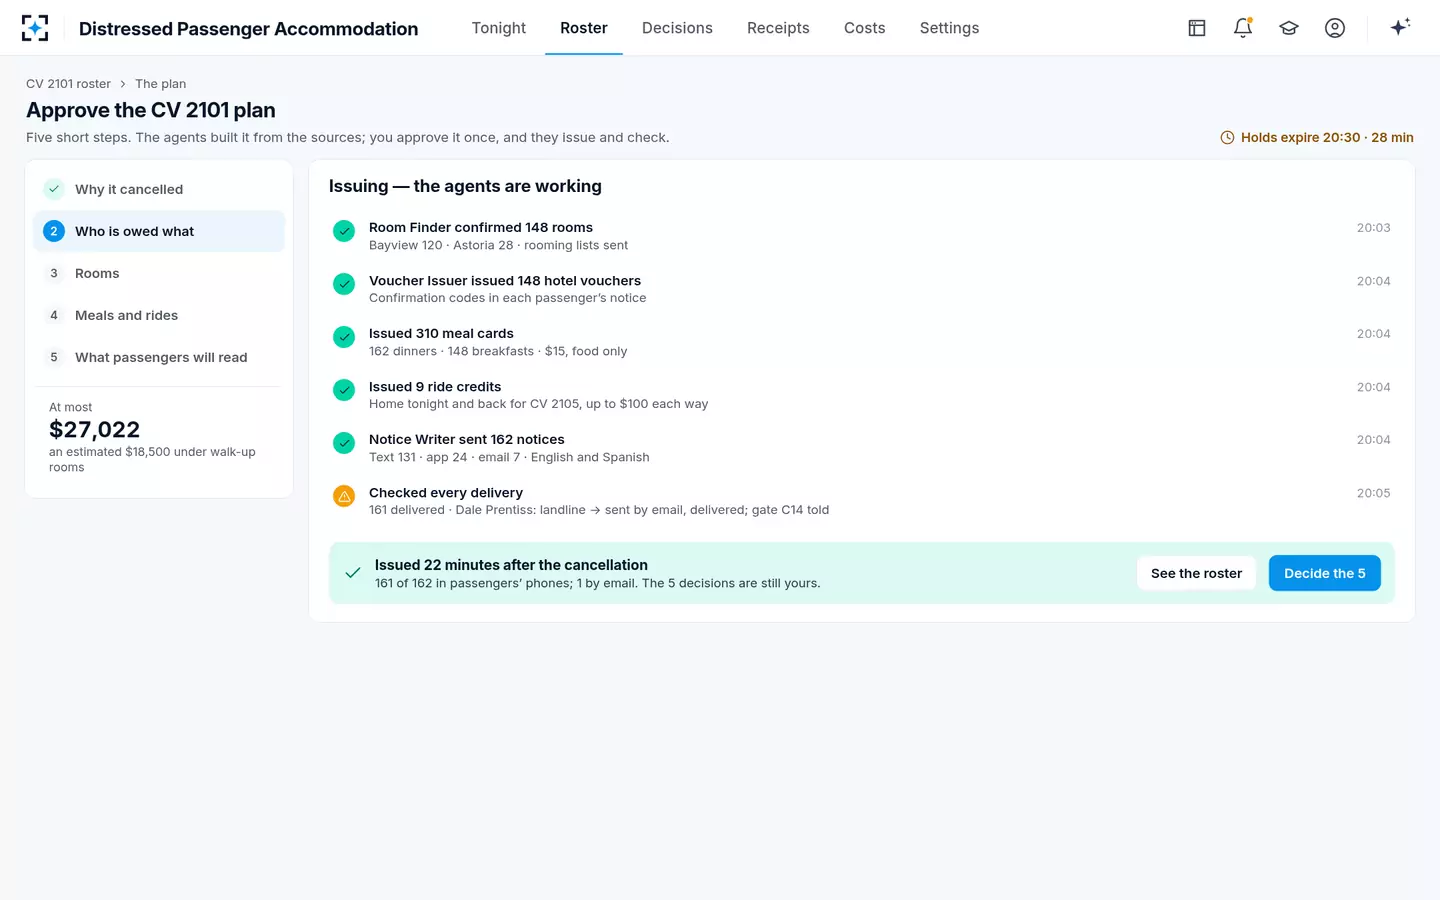Open the Decisions tab
The image size is (1440, 900).
677,28
